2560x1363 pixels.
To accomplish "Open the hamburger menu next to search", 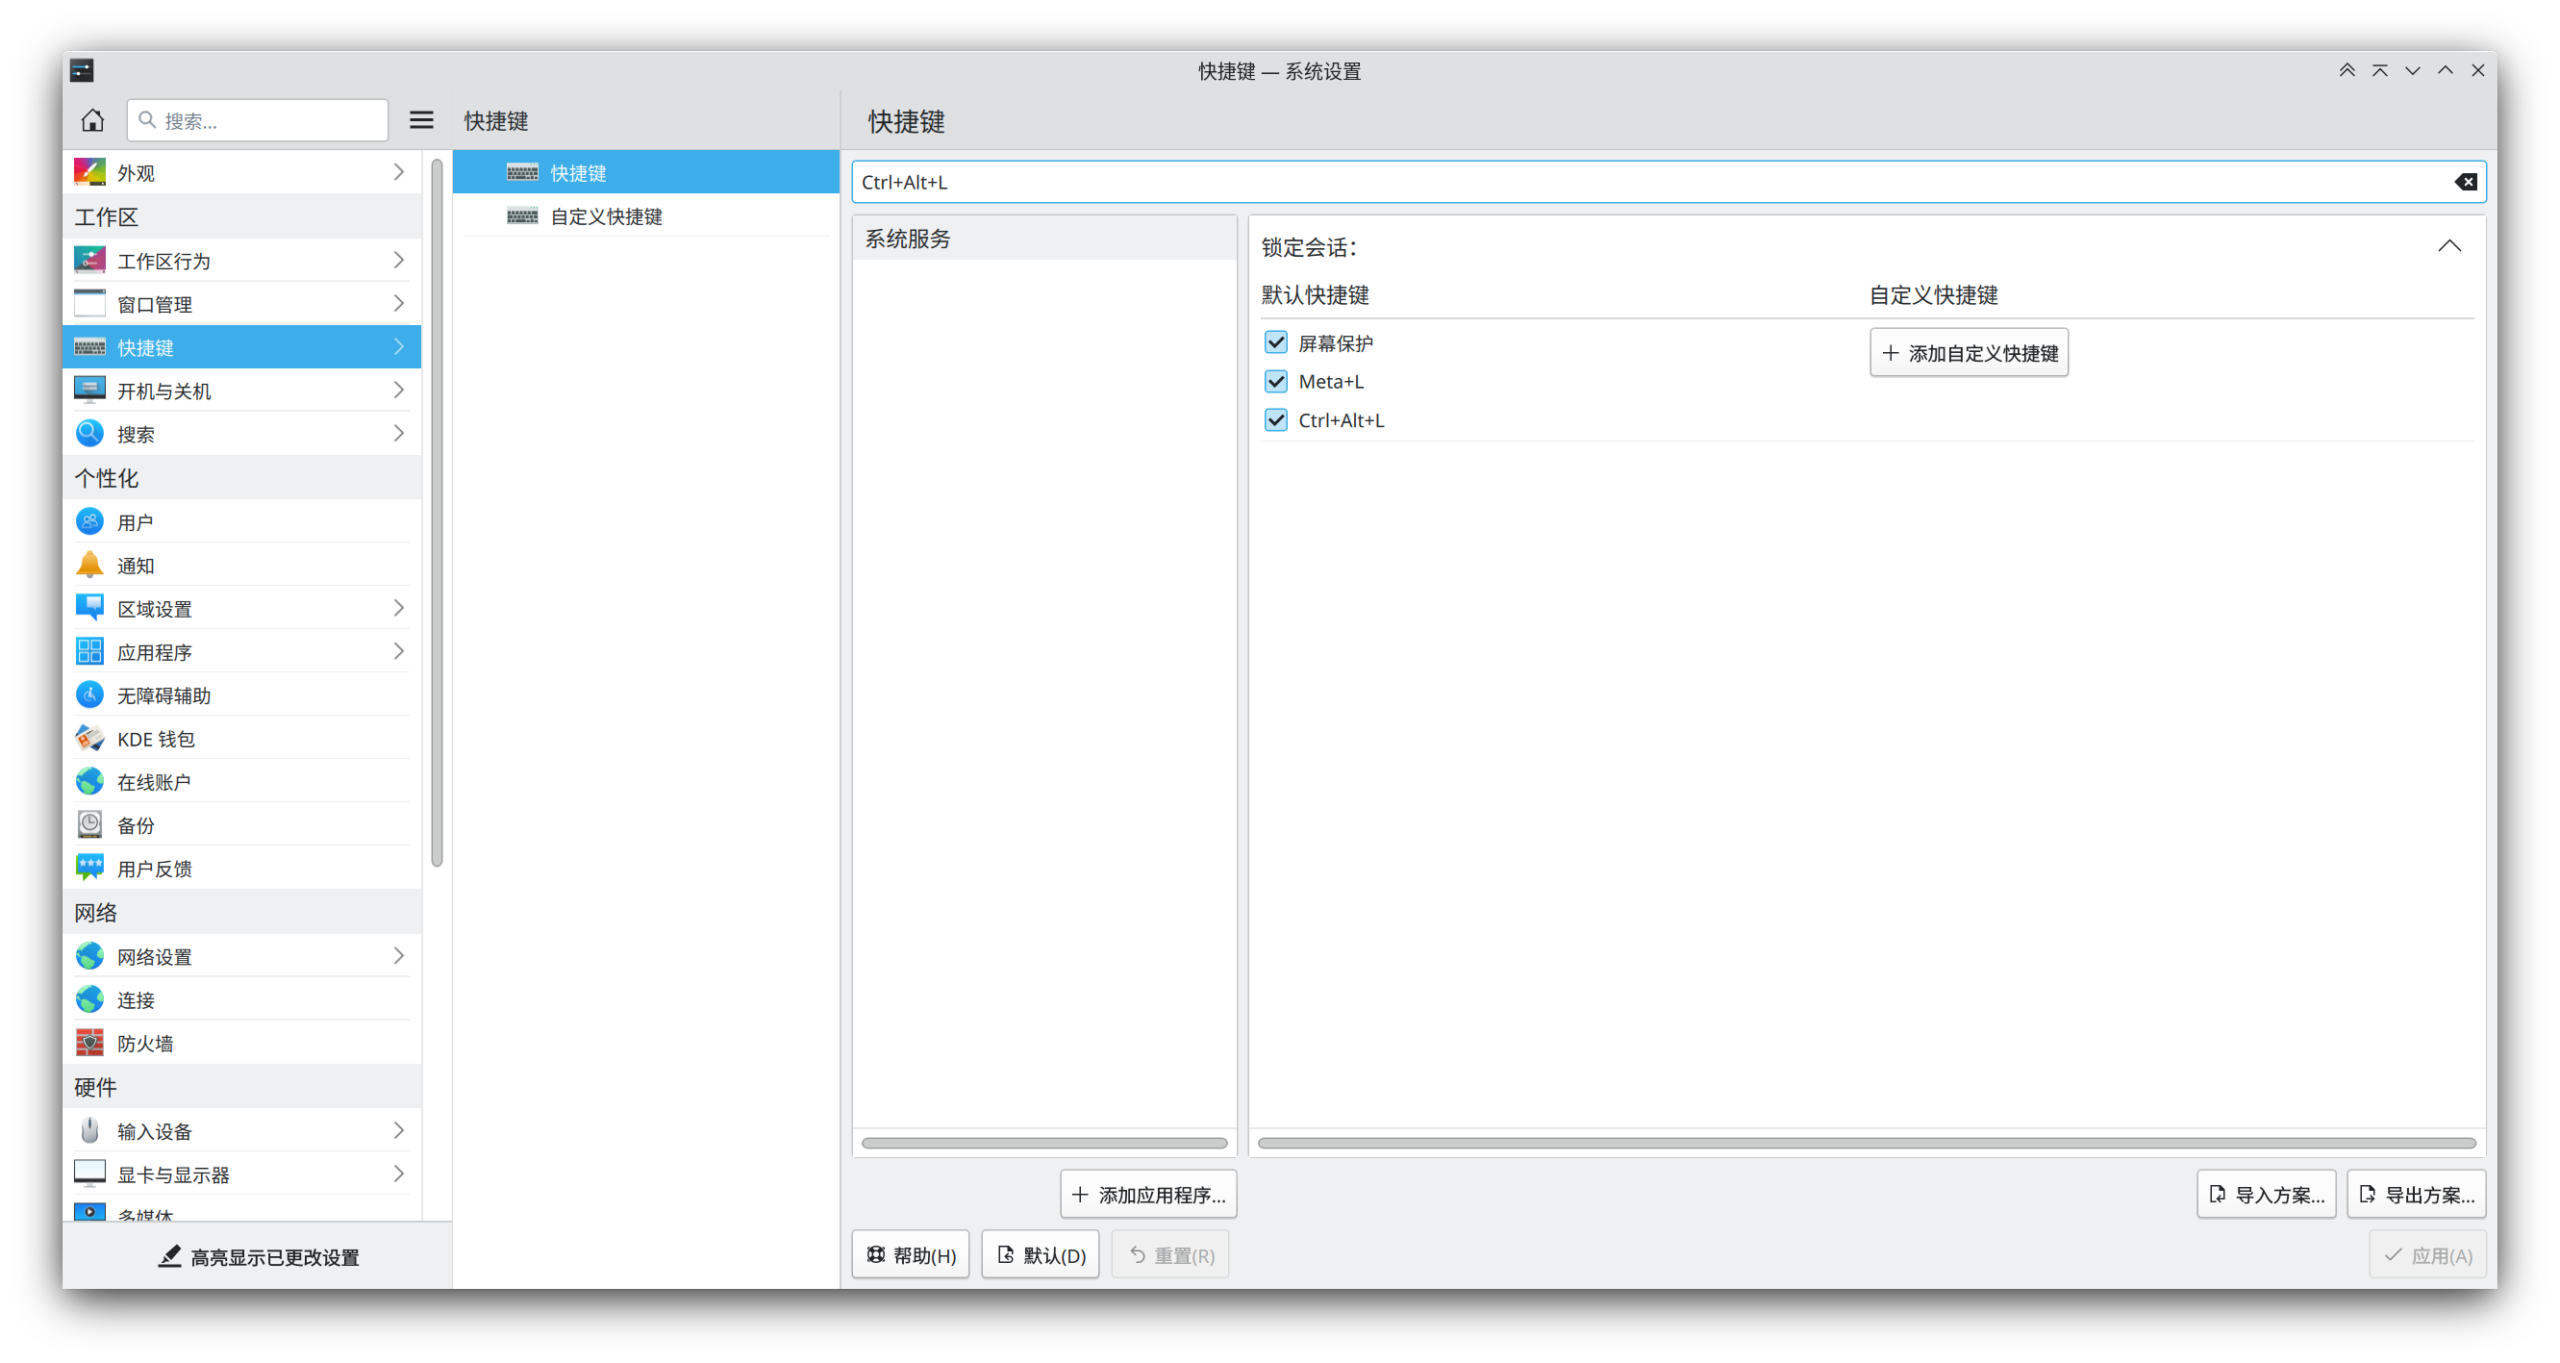I will click(x=421, y=119).
